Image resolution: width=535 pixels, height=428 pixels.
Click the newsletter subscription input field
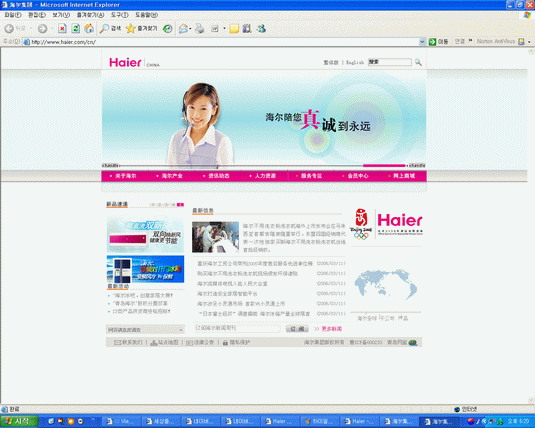tap(237, 328)
